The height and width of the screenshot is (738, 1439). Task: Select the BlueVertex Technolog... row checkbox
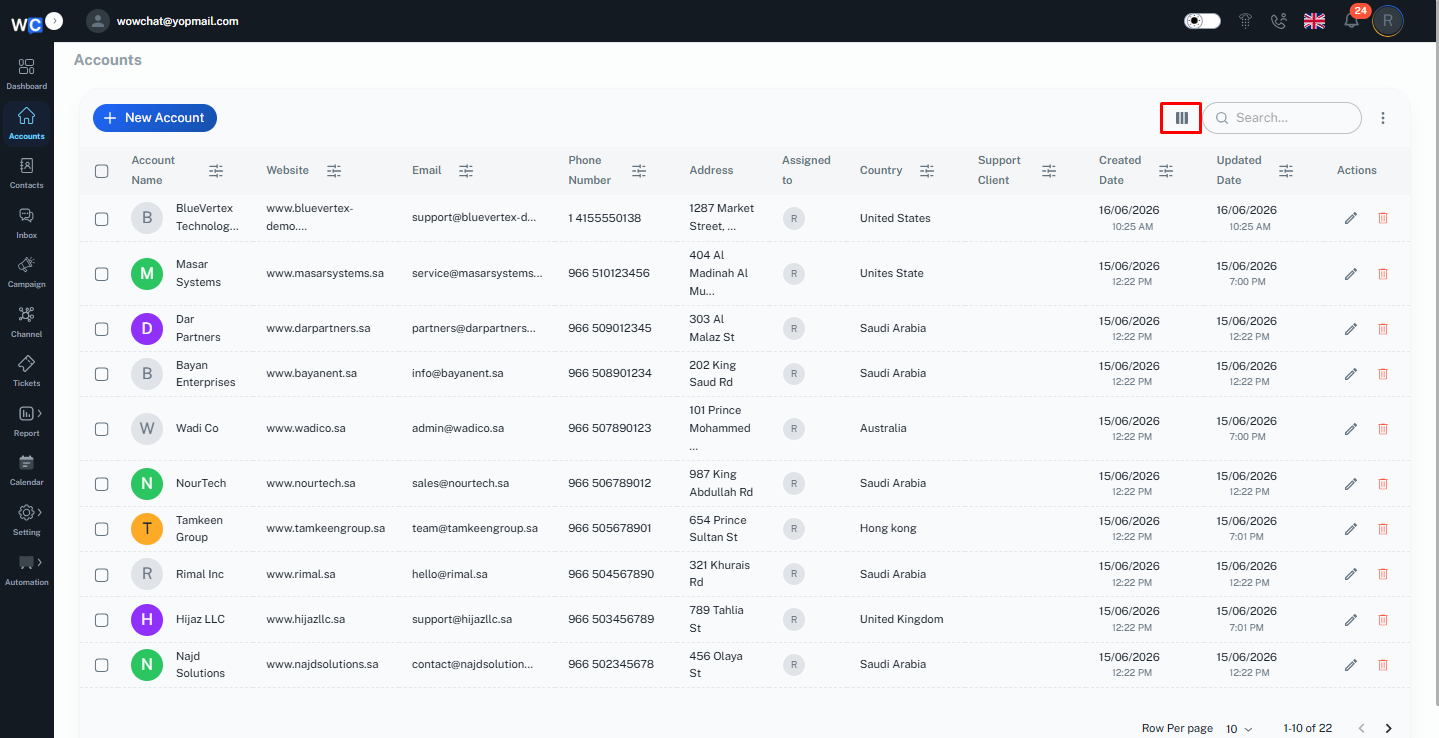[101, 219]
